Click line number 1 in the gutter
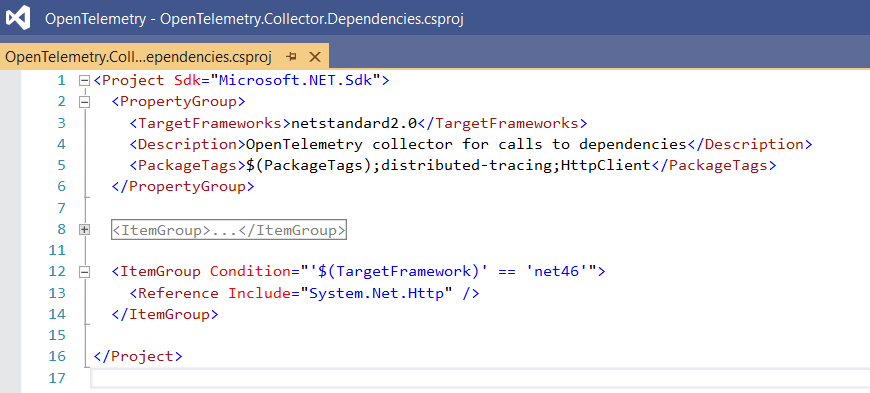This screenshot has height=393, width=870. click(62, 80)
